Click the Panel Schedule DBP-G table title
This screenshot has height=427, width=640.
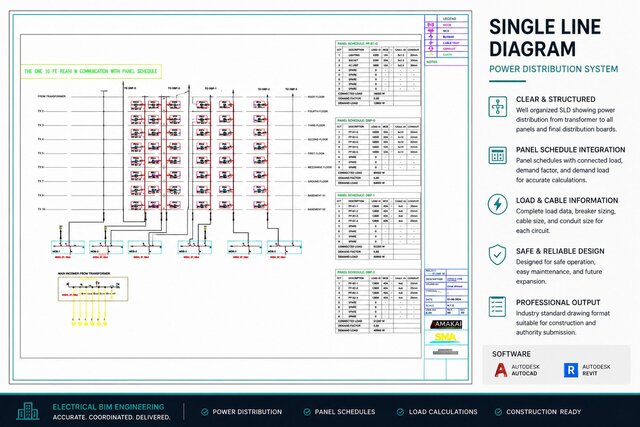(357, 120)
